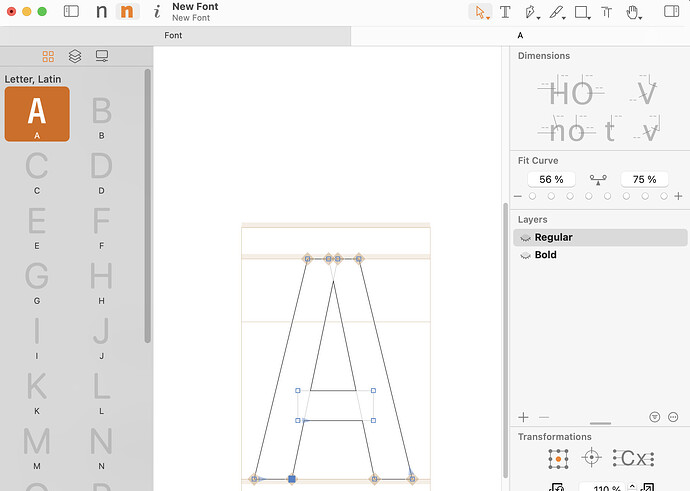
Task: Toggle the left sidebar panel
Action: (x=71, y=11)
